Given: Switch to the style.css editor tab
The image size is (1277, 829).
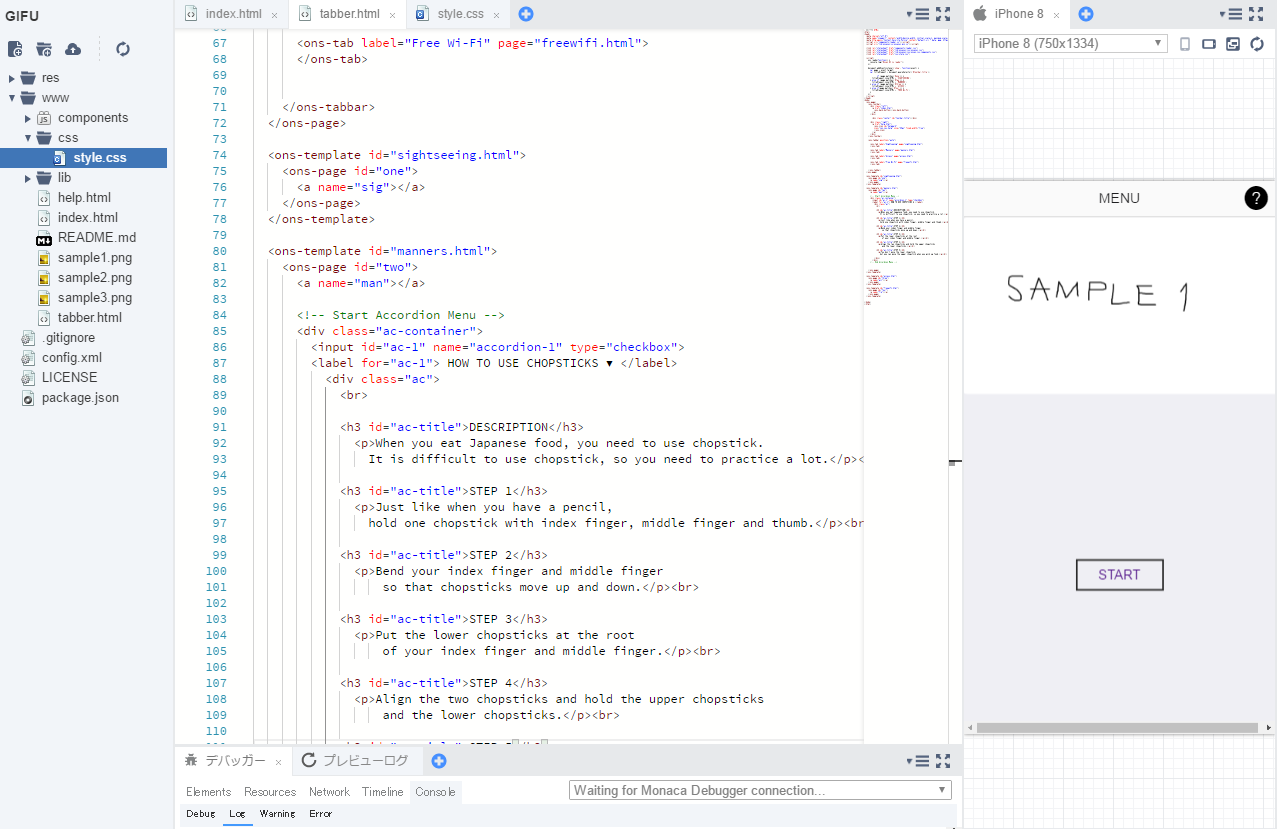Looking at the screenshot, I should pos(460,14).
